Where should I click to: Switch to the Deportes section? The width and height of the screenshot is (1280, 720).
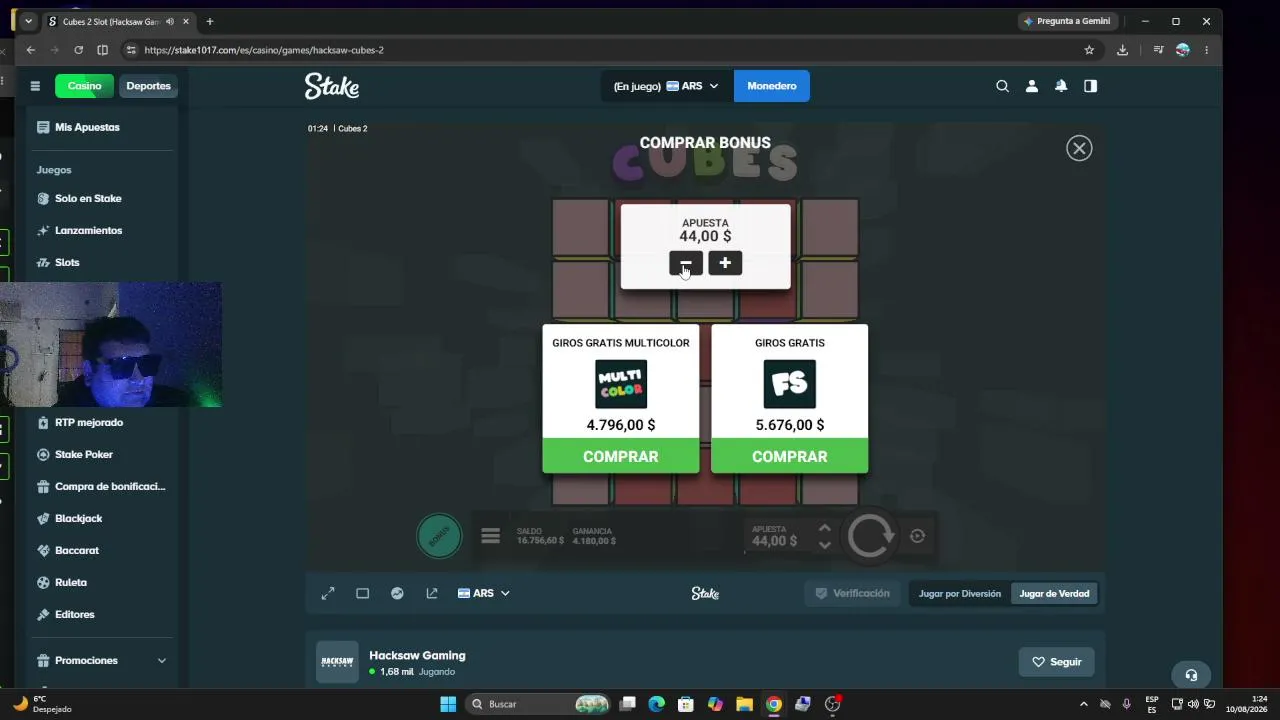[x=148, y=86]
